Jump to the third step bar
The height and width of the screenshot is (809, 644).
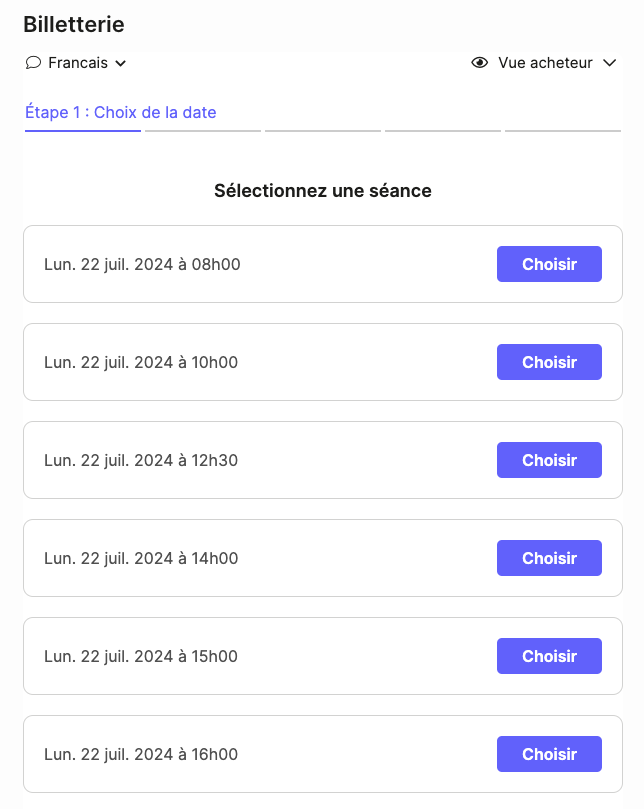(x=322, y=130)
